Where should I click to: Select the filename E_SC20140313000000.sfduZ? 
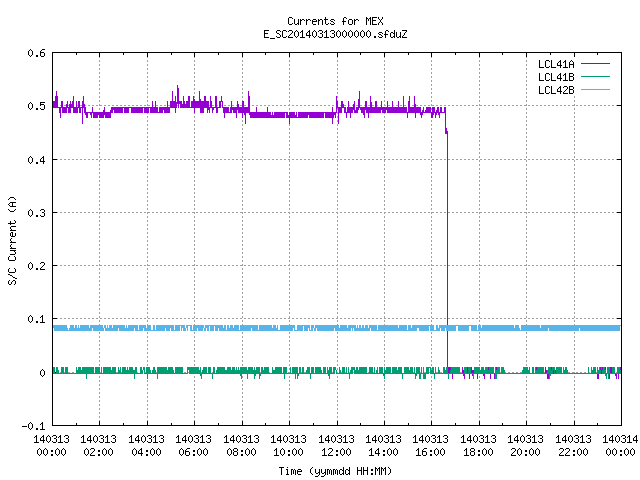pos(335,34)
